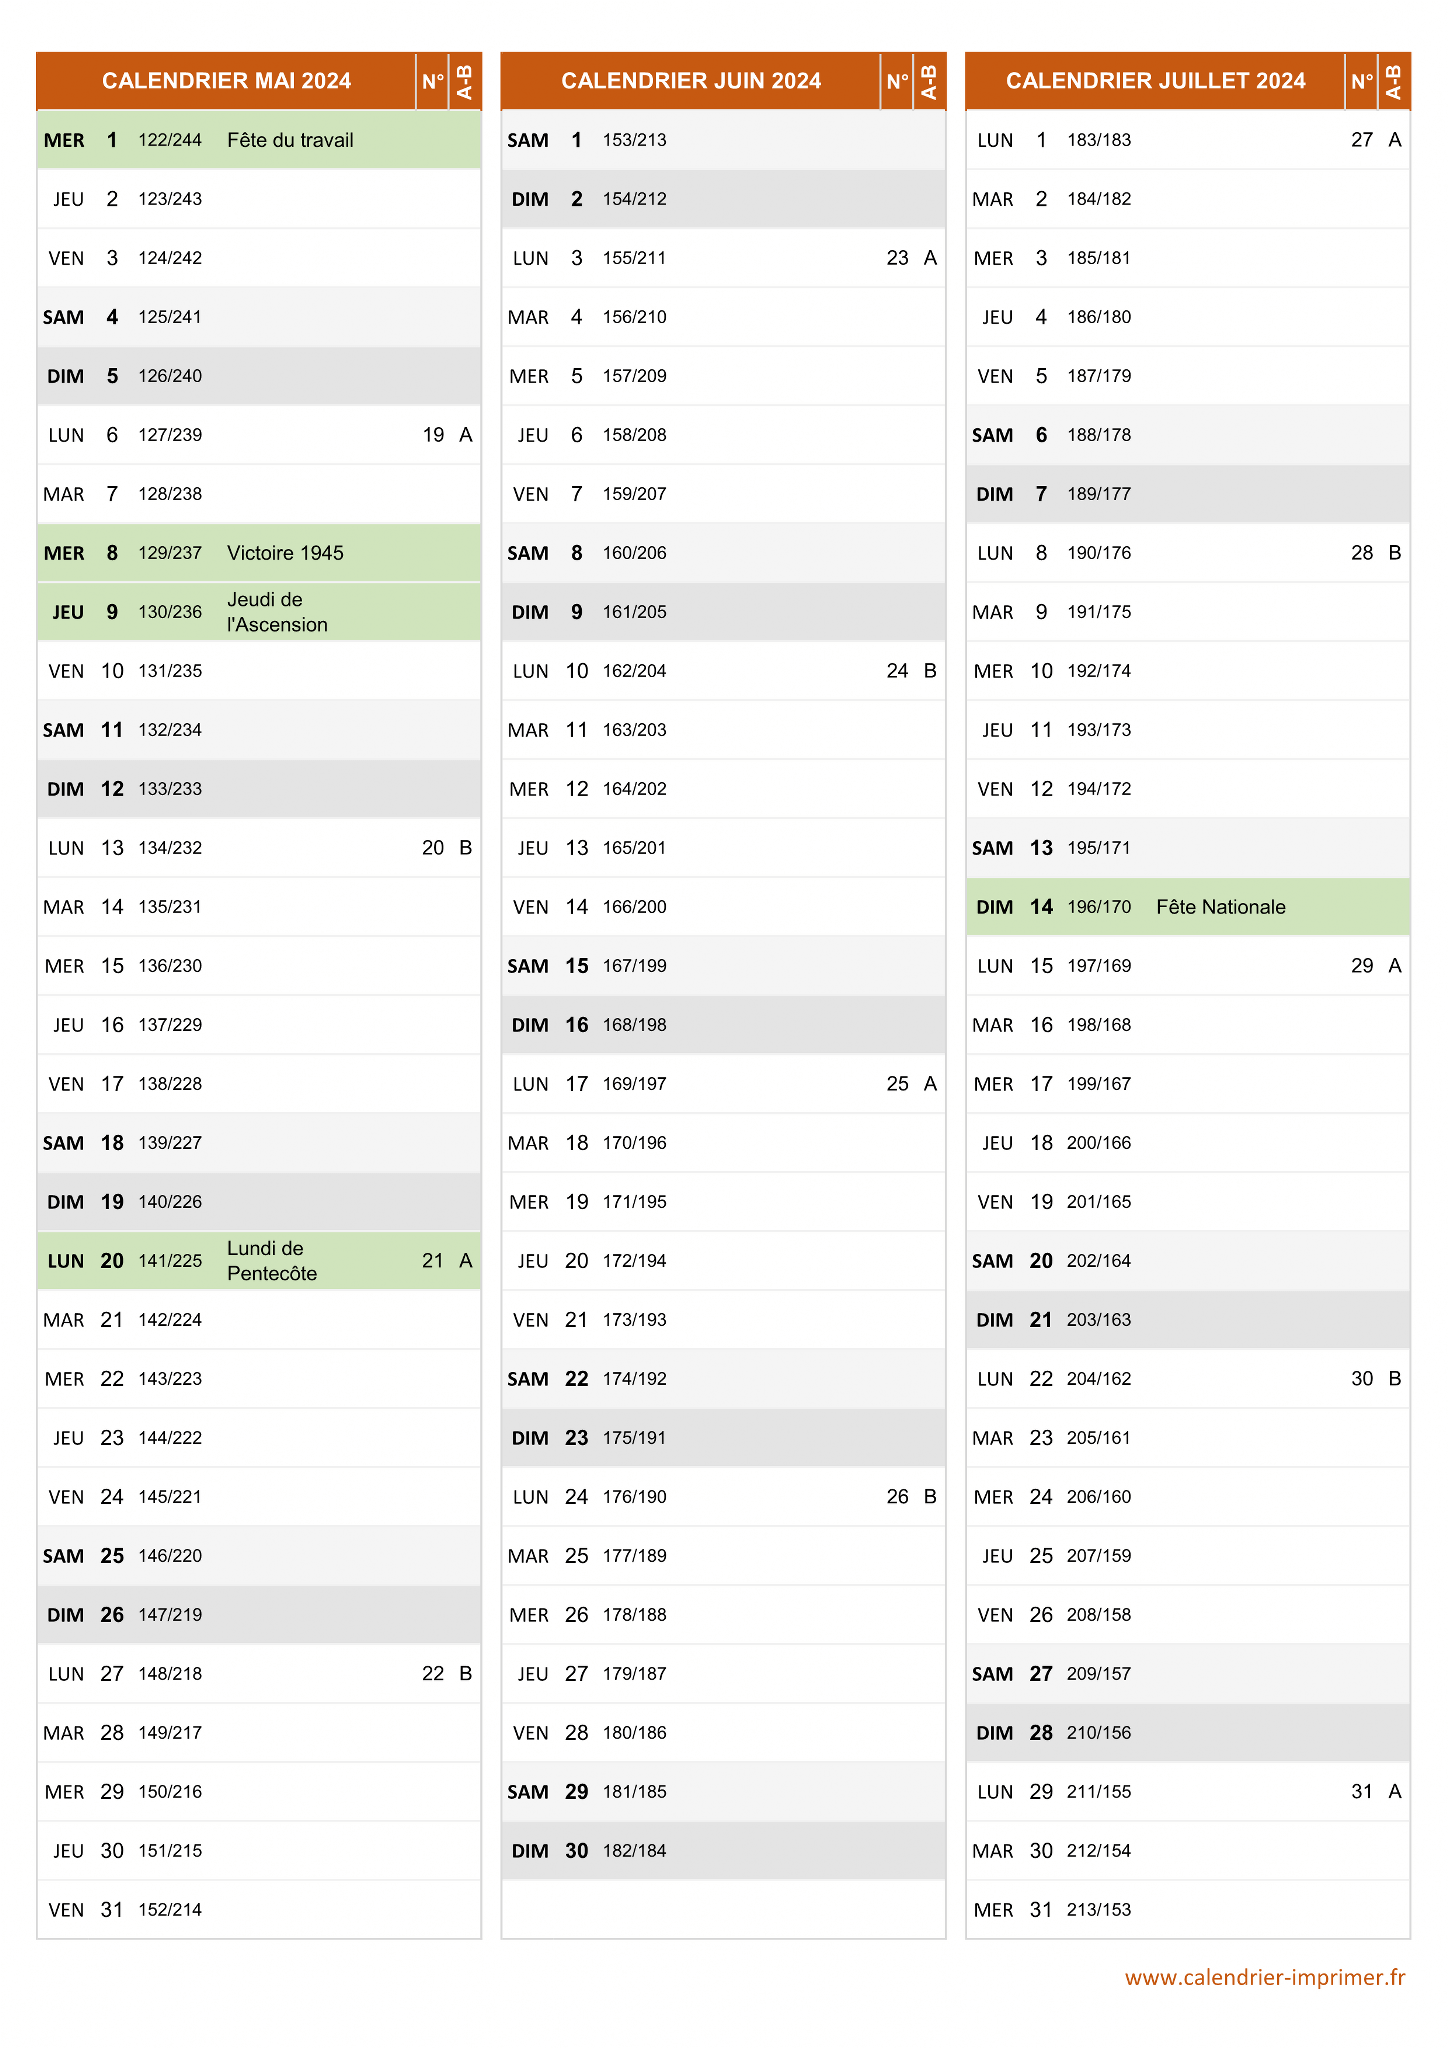Click the N° column header in May calendar

pos(433,81)
